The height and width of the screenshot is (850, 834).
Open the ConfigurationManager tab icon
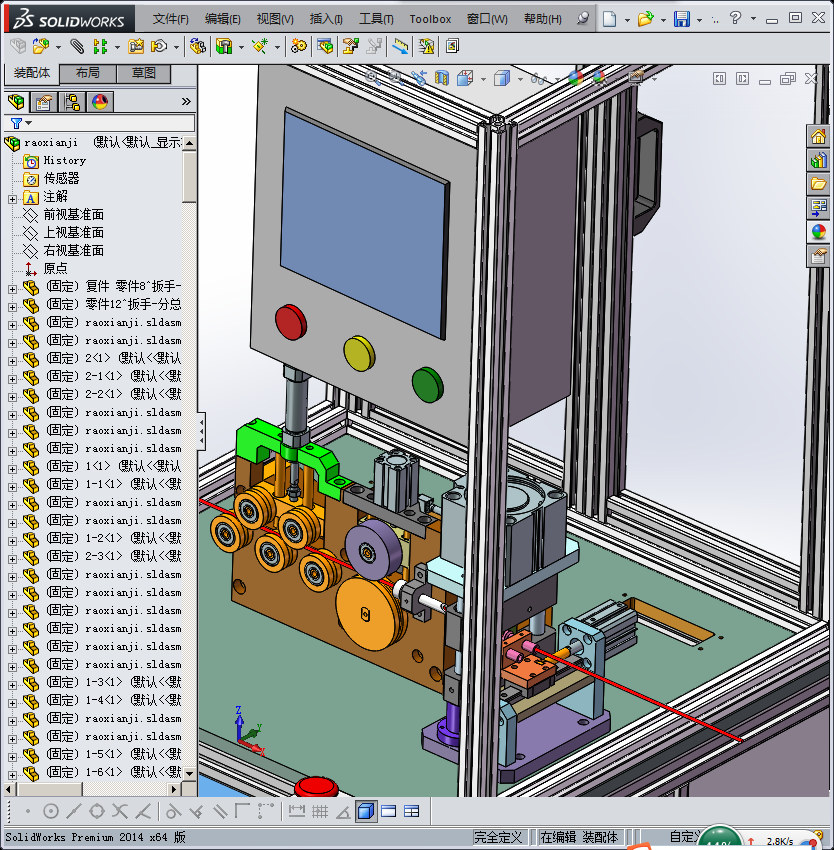[x=72, y=102]
